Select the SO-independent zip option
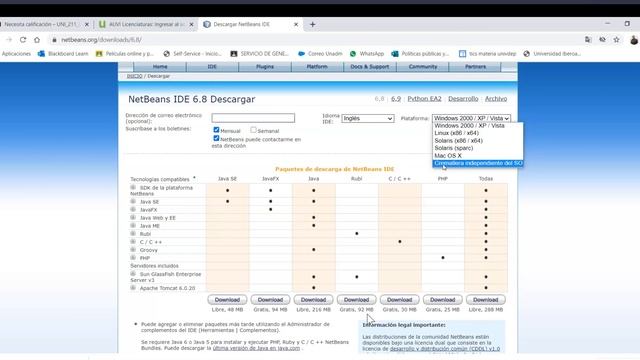Image resolution: width=640 pixels, height=360 pixels. 478,163
